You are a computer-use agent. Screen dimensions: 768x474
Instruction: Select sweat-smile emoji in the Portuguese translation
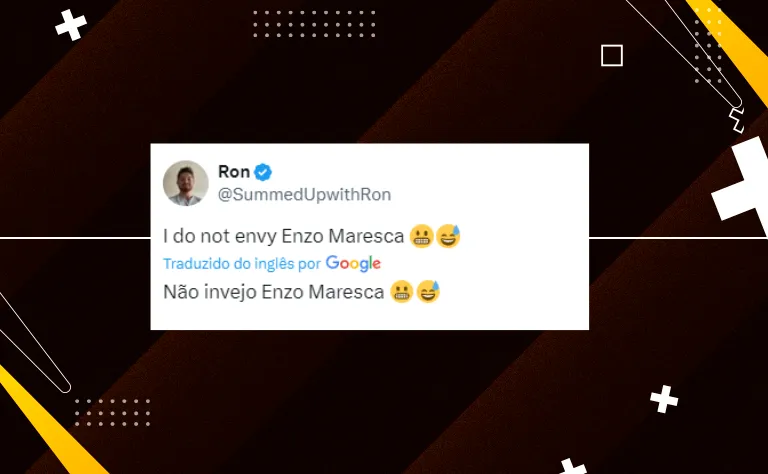tap(428, 292)
